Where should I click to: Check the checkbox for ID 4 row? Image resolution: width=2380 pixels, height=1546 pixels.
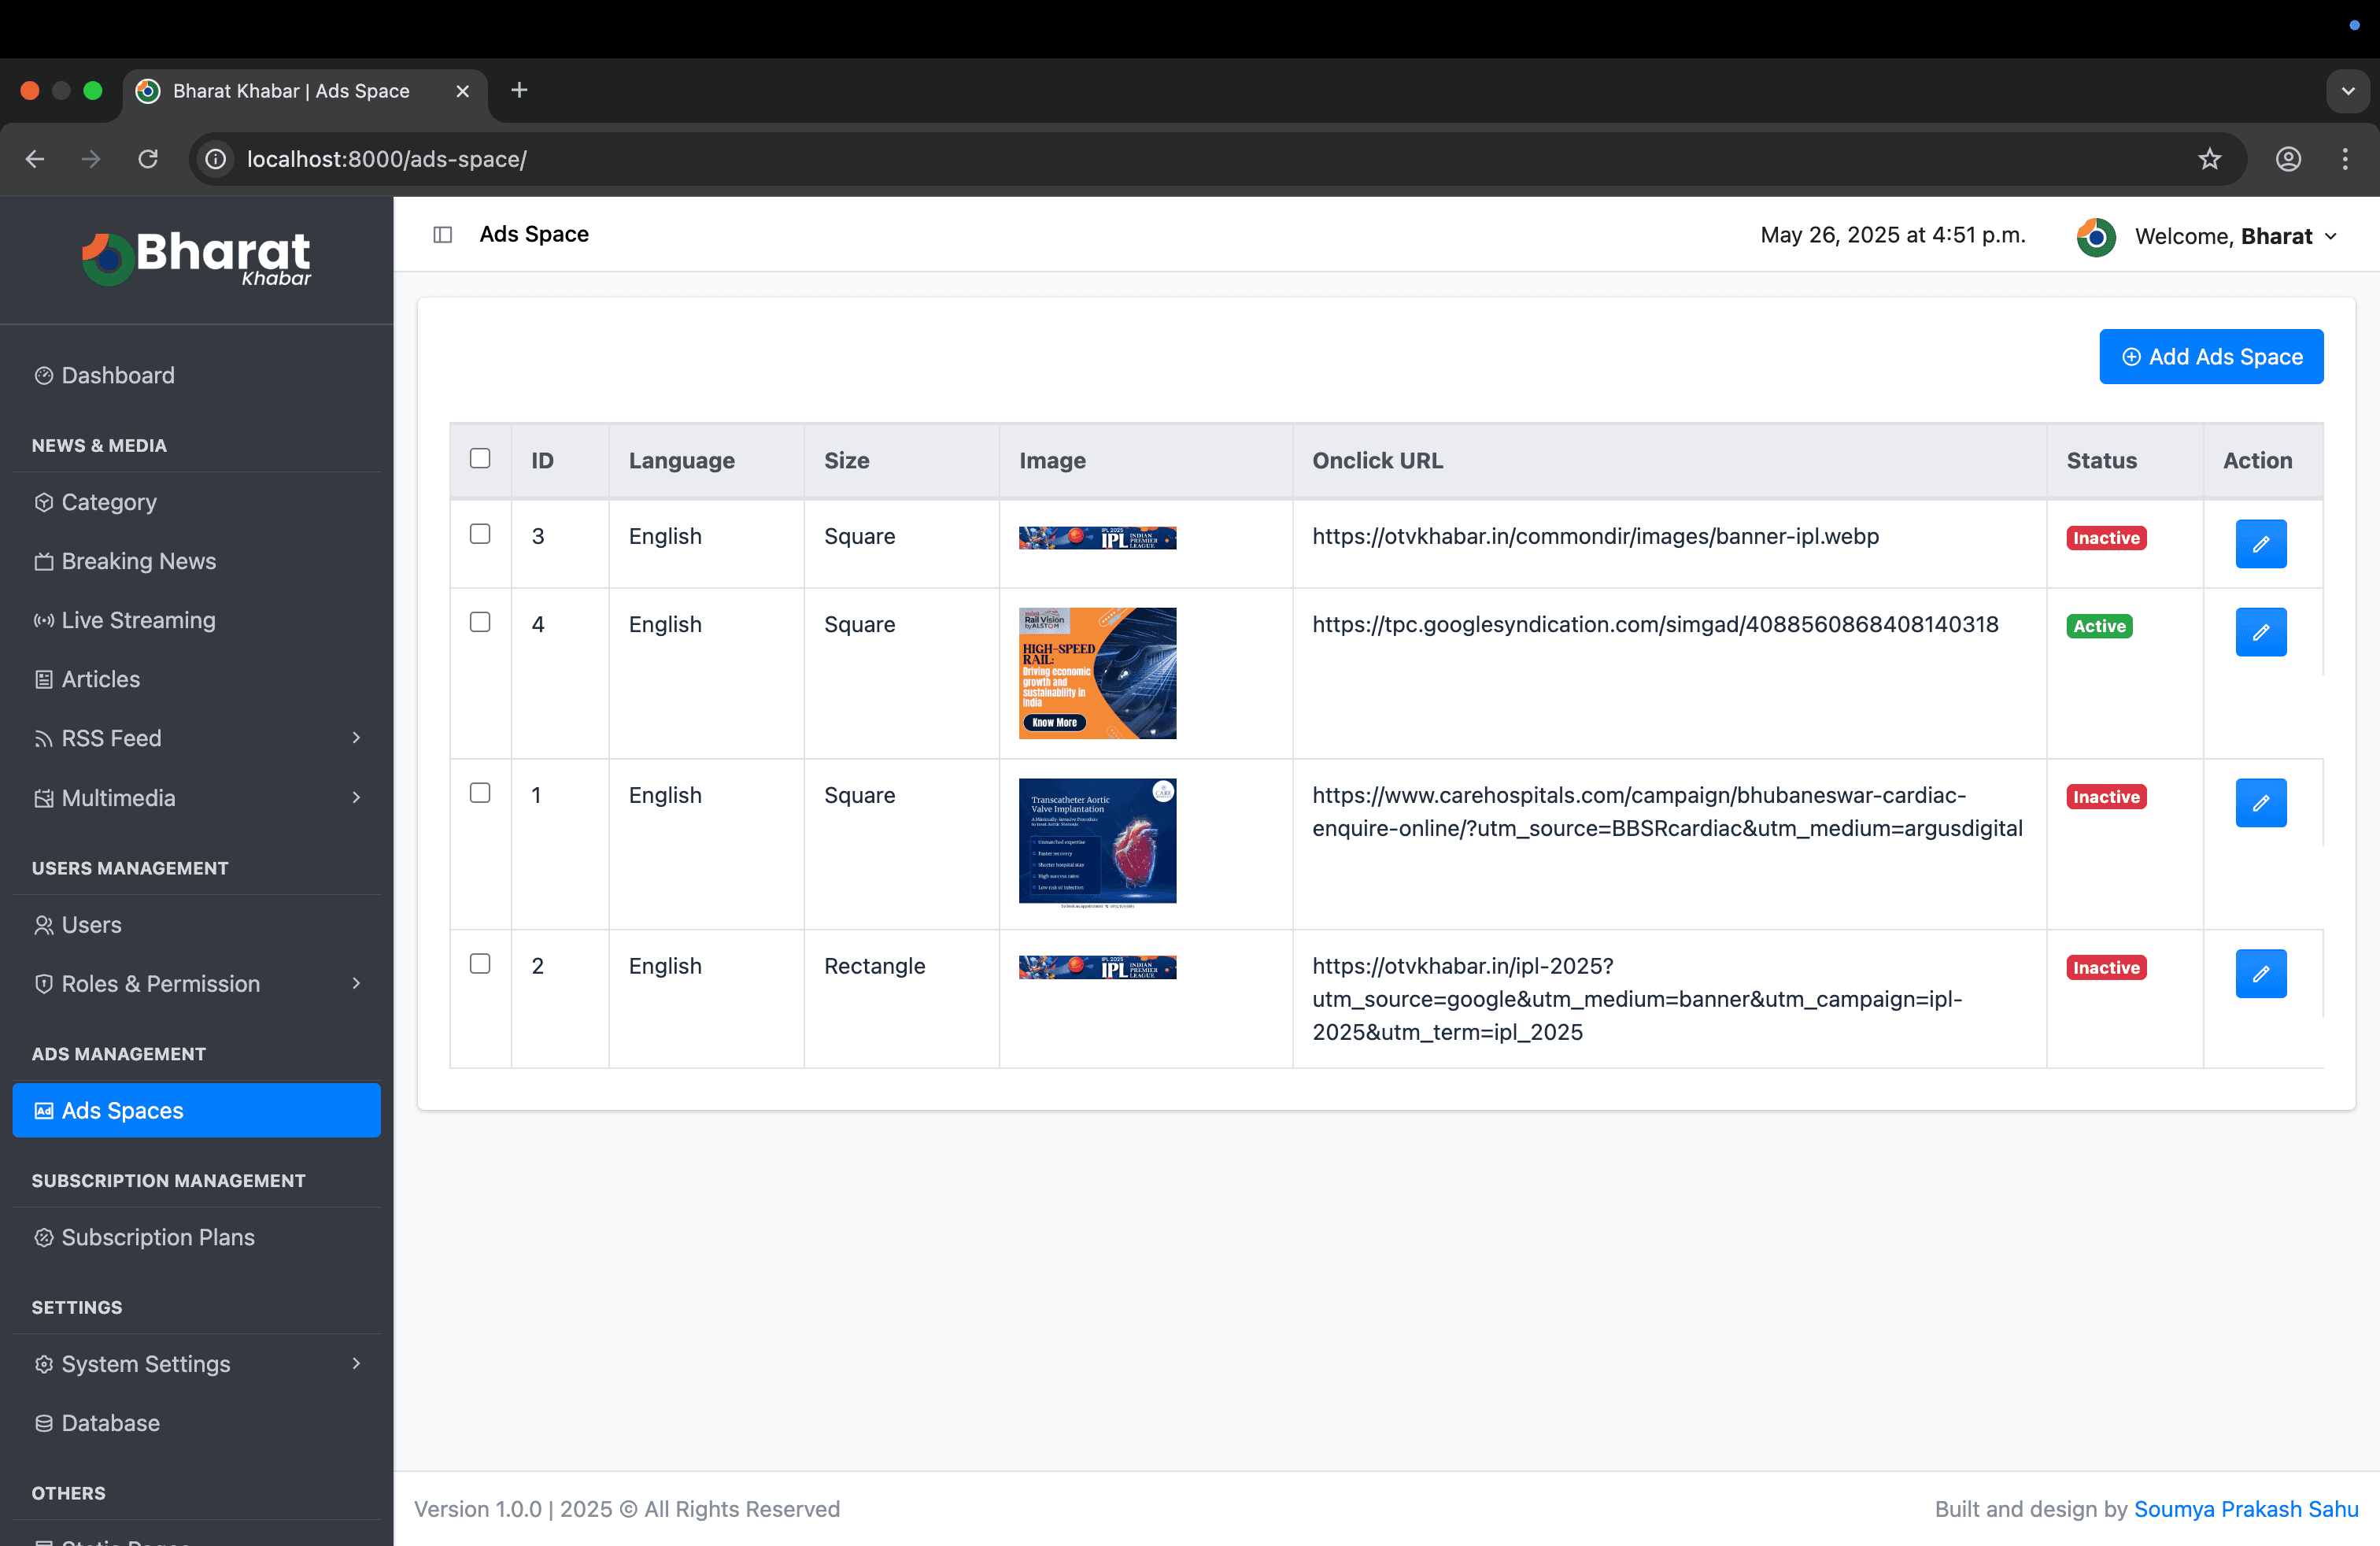[x=480, y=623]
